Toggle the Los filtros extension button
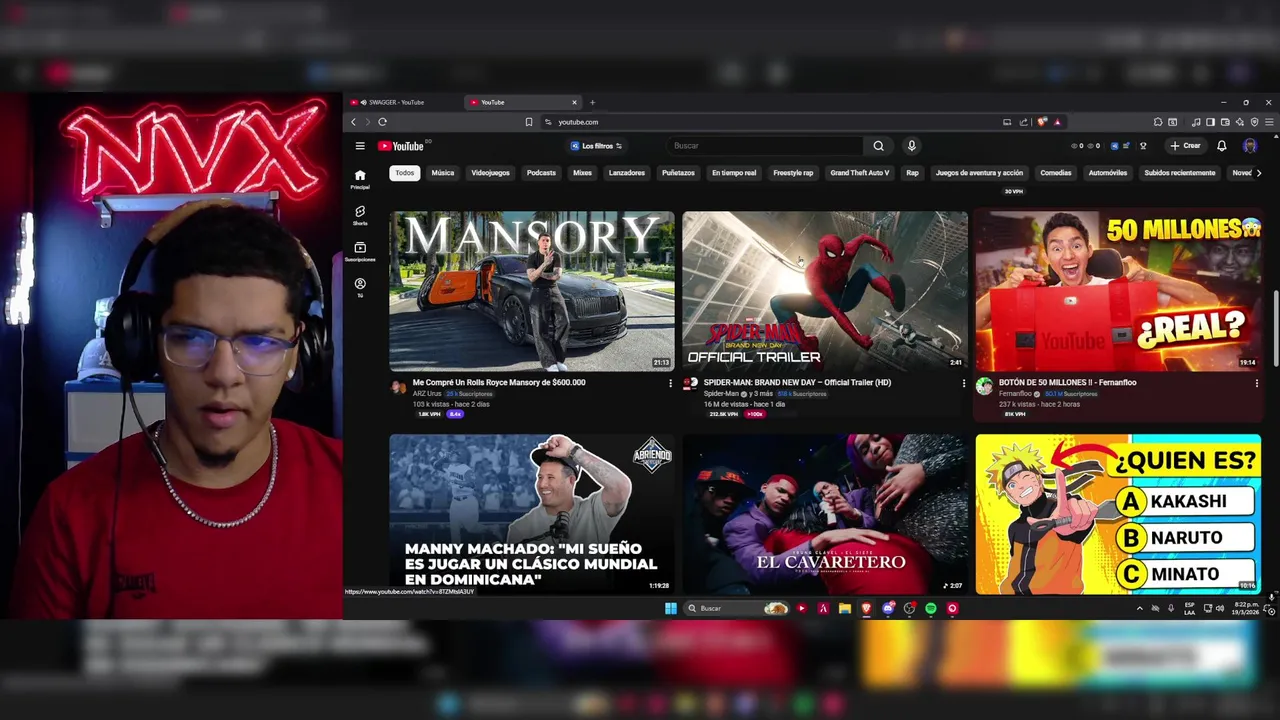Screen dimensions: 1280x720 pos(596,146)
